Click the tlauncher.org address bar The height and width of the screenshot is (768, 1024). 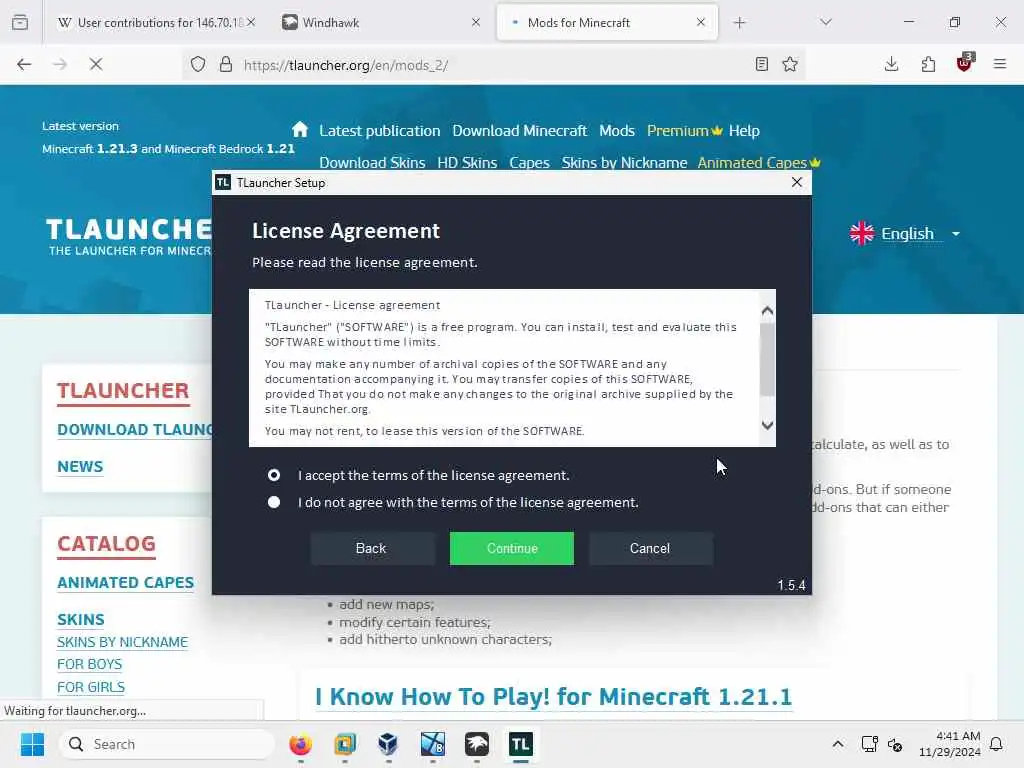(x=493, y=65)
